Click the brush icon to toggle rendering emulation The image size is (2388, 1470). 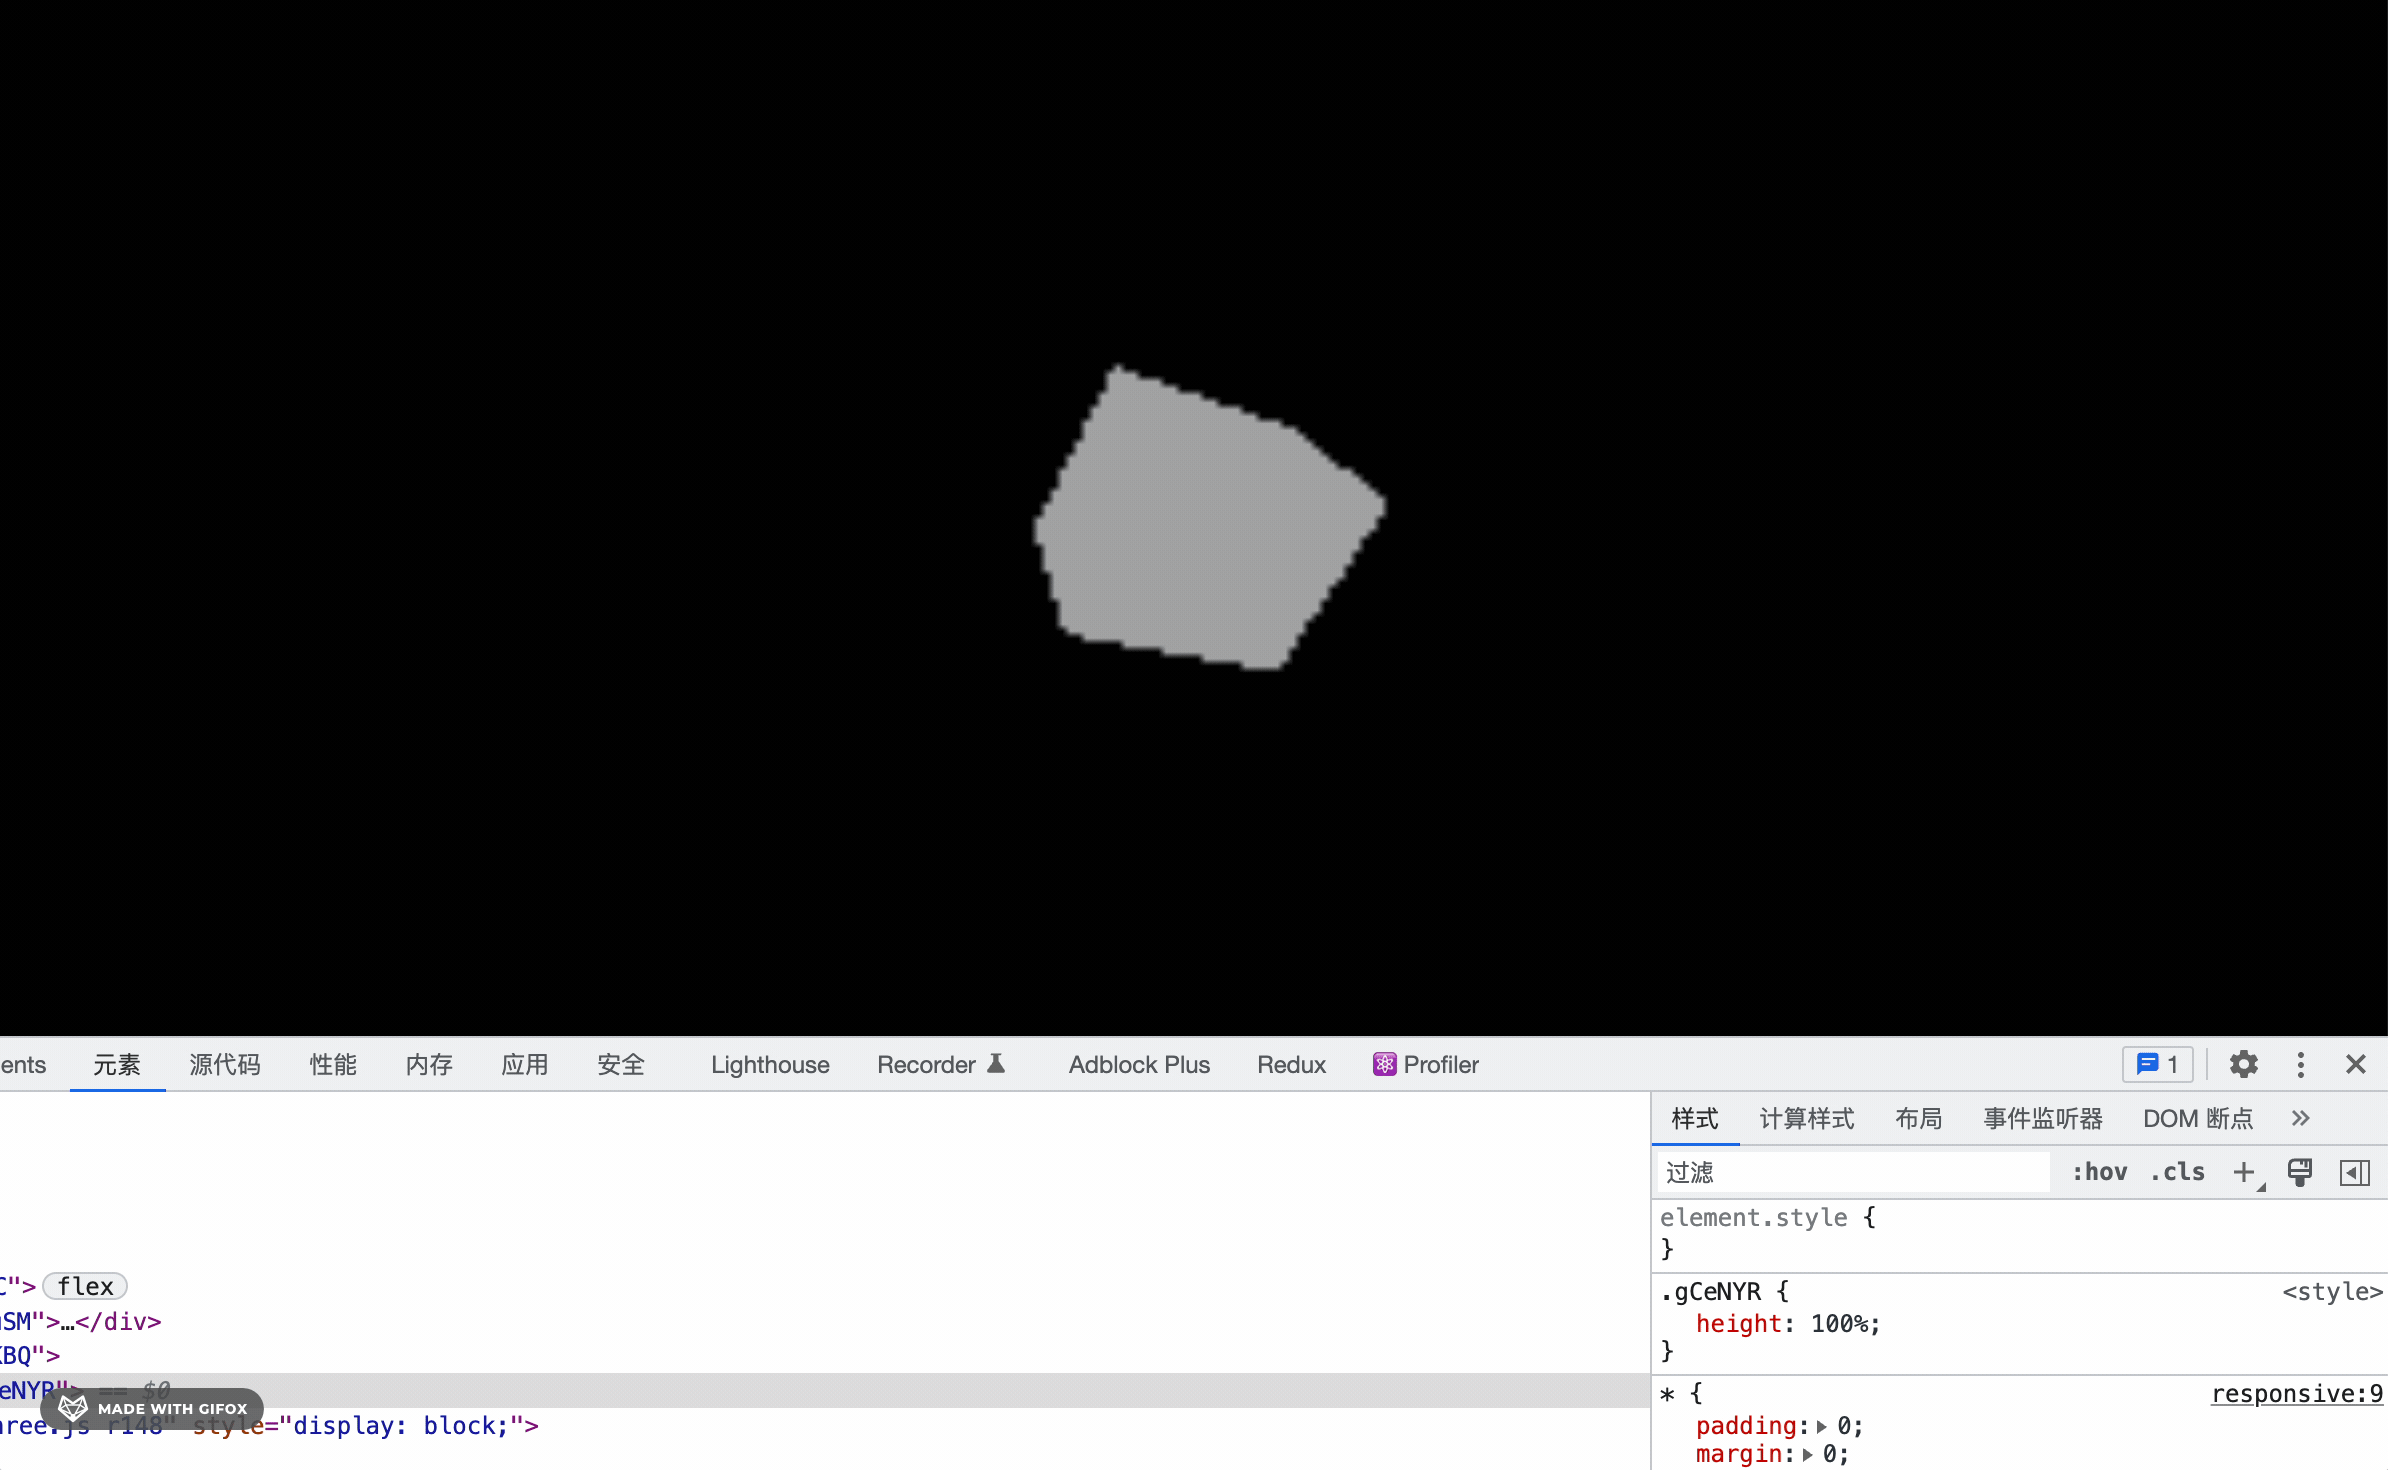tap(2299, 1171)
